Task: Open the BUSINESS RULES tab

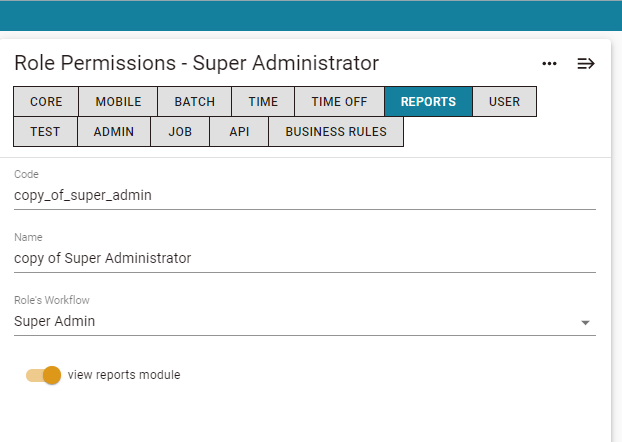Action: point(336,132)
